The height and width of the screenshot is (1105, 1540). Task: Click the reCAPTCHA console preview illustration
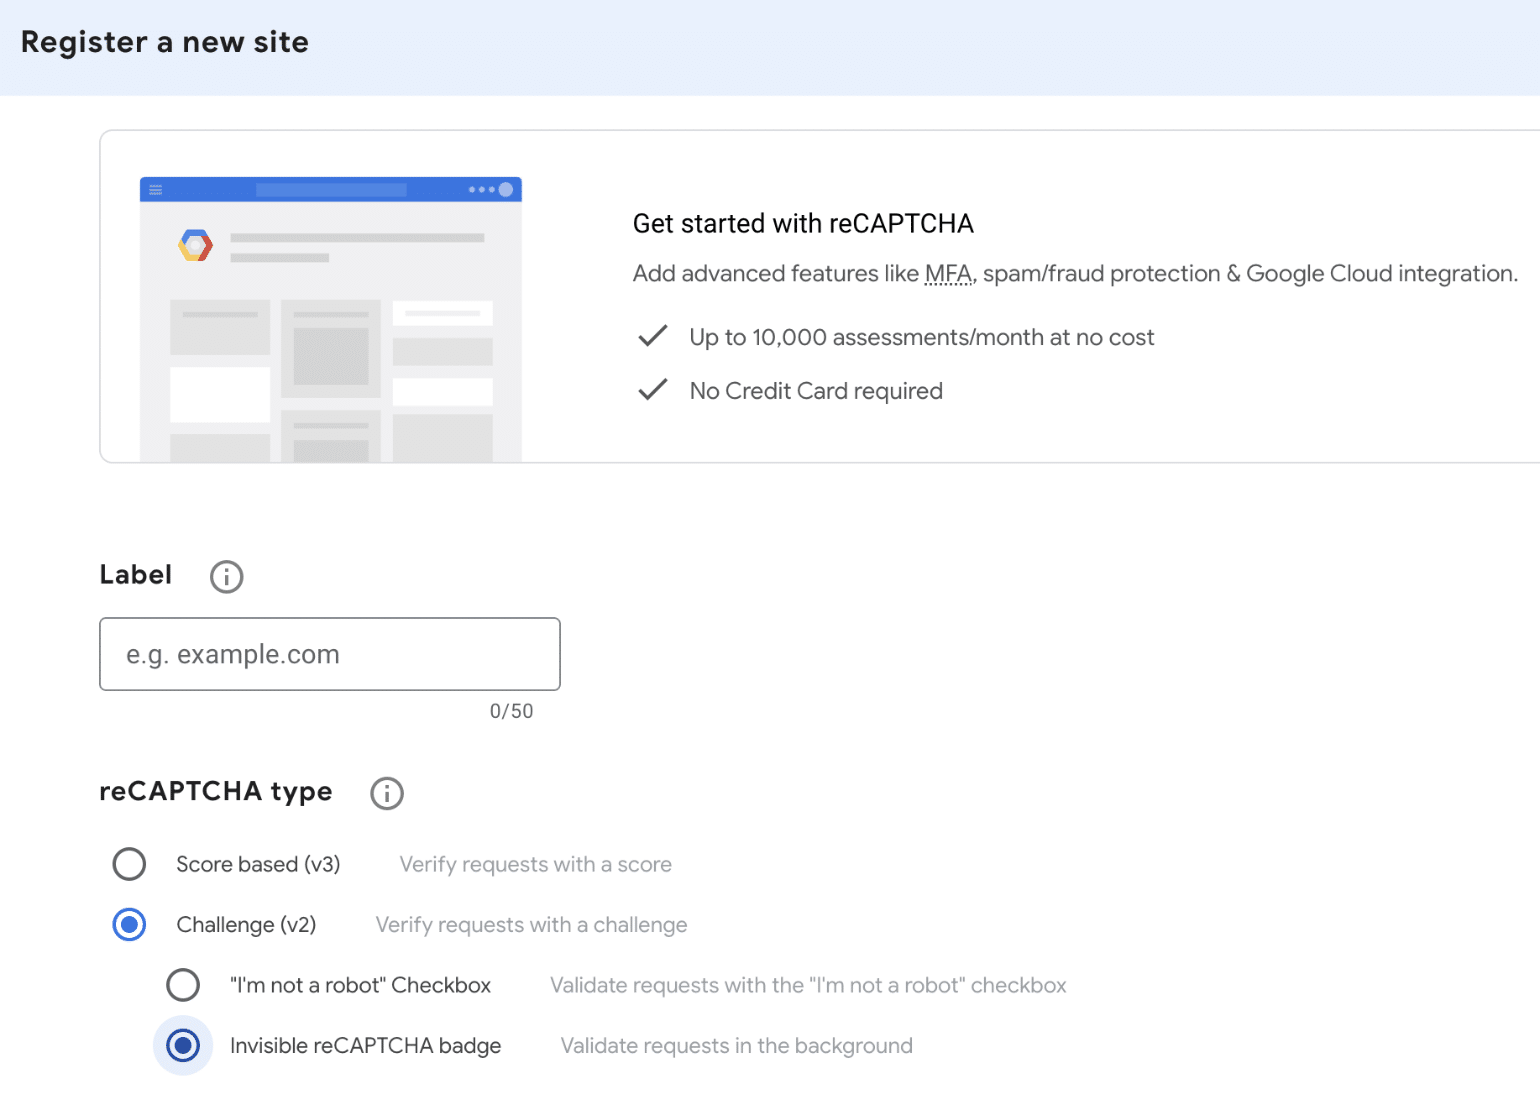point(331,319)
